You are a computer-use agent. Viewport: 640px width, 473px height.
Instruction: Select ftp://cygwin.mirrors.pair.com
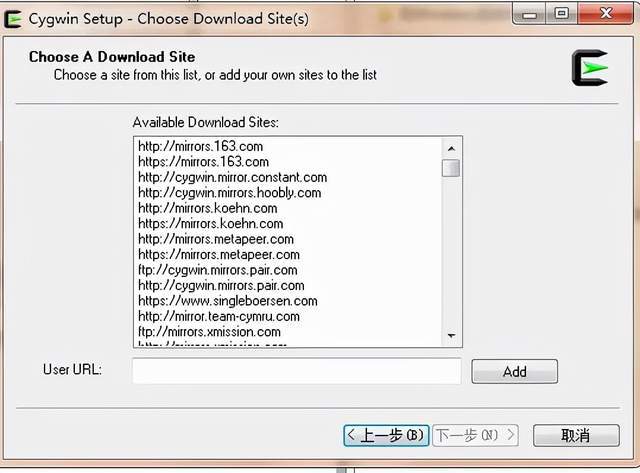tap(218, 270)
